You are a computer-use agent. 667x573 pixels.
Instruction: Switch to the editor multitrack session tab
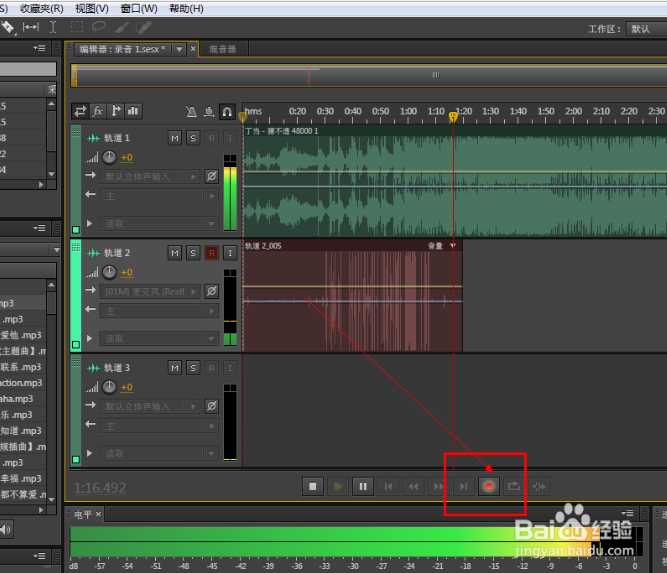click(x=122, y=49)
